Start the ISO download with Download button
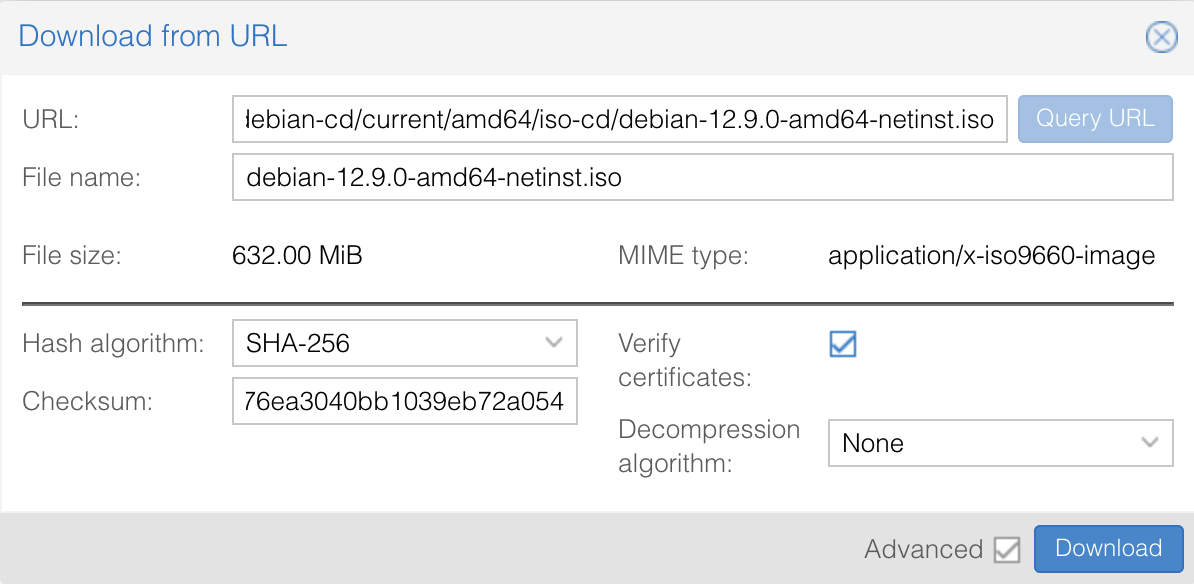Image resolution: width=1194 pixels, height=584 pixels. click(1108, 548)
